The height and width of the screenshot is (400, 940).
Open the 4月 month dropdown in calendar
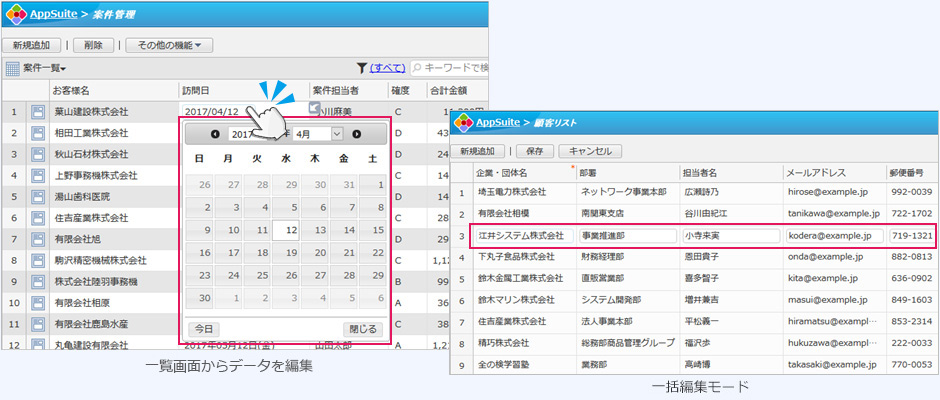click(319, 134)
